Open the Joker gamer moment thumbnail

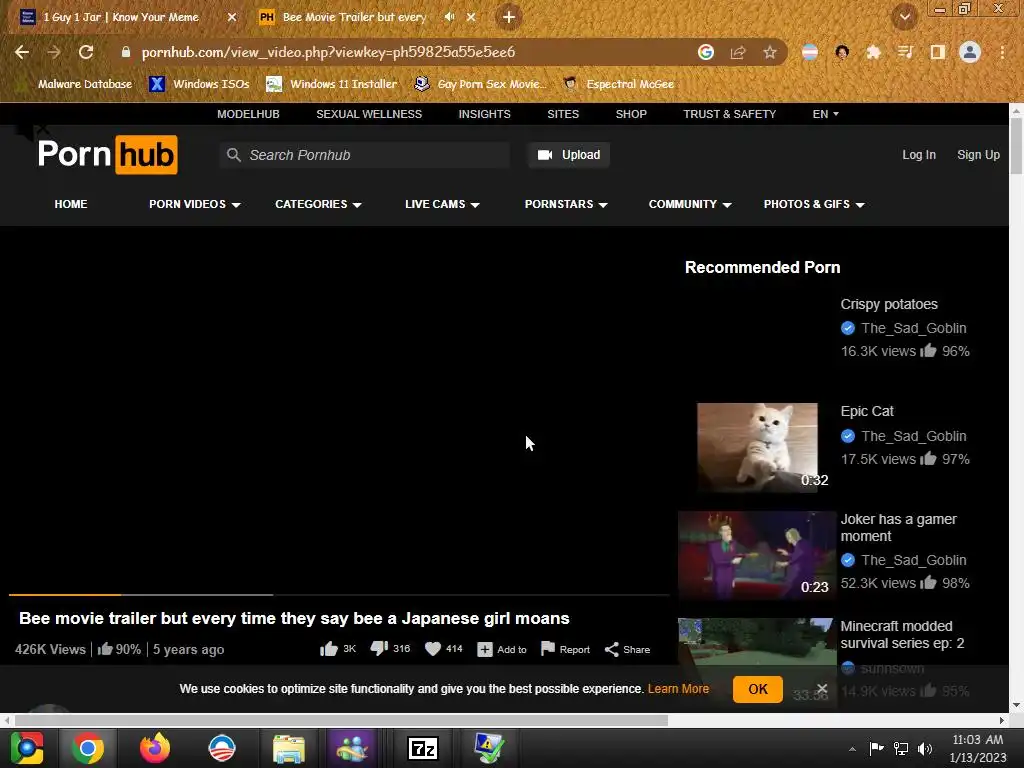[757, 555]
